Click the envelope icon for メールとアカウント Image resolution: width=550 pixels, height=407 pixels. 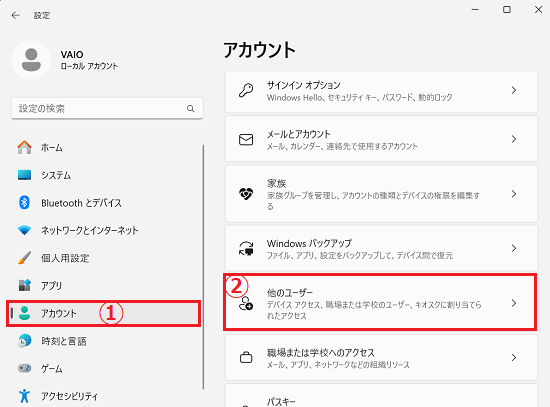246,139
